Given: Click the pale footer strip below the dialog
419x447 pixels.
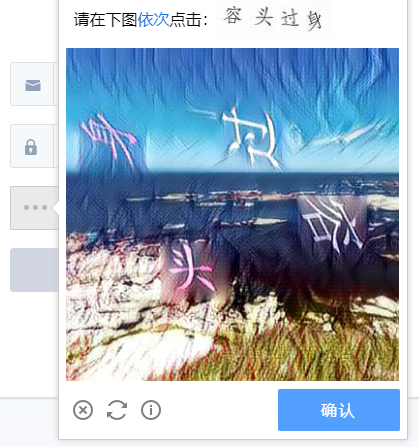Looking at the screenshot, I should (x=29, y=422).
